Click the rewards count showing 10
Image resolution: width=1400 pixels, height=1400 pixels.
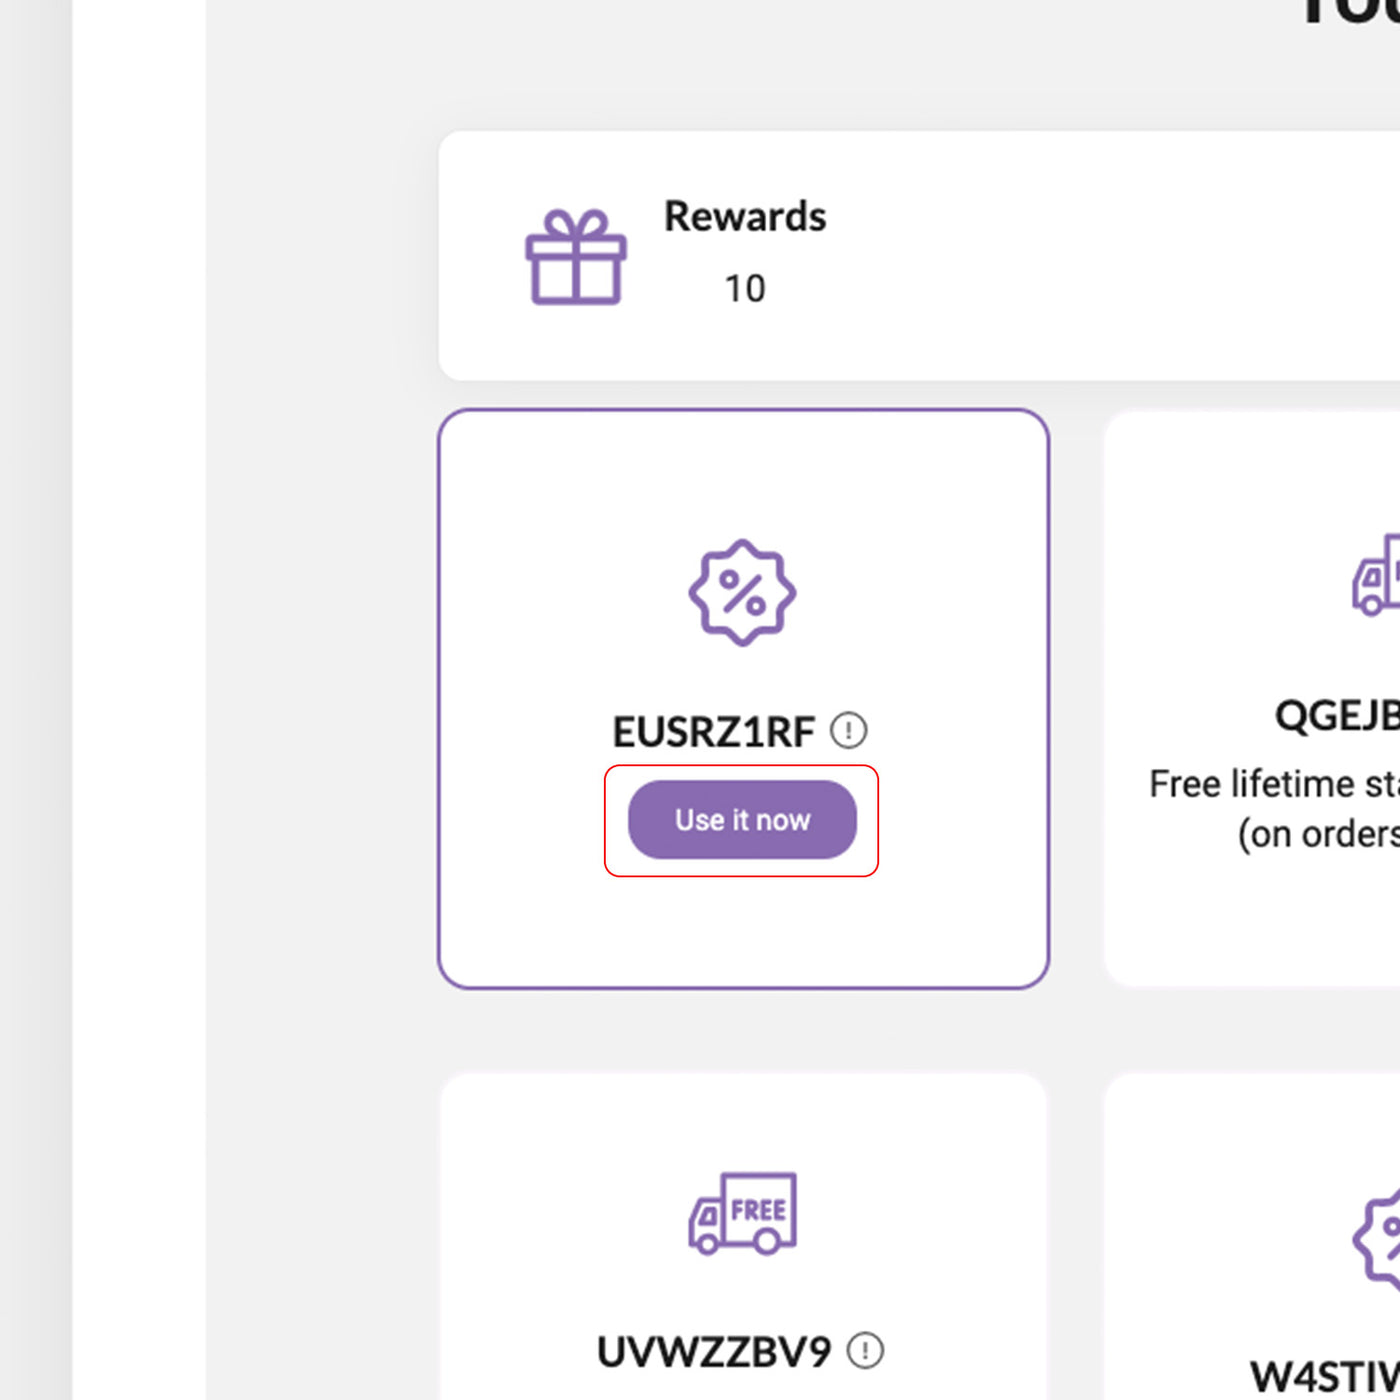(x=744, y=289)
